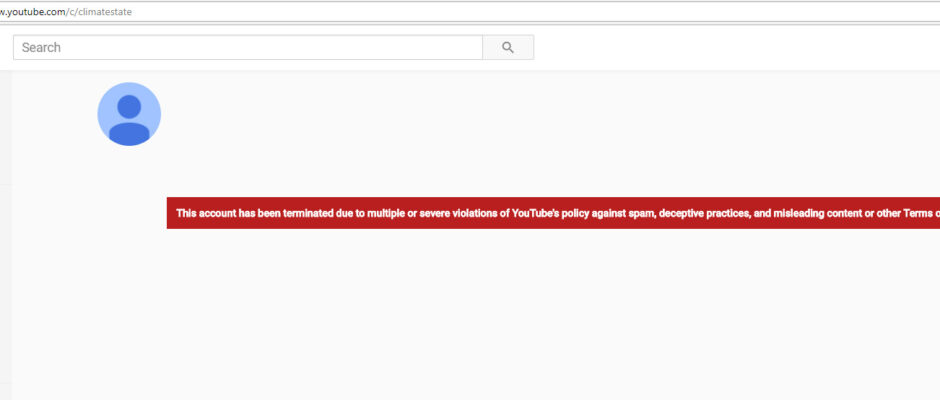This screenshot has width=940, height=400.
Task: Click the magnifying glass search button
Action: point(508,47)
